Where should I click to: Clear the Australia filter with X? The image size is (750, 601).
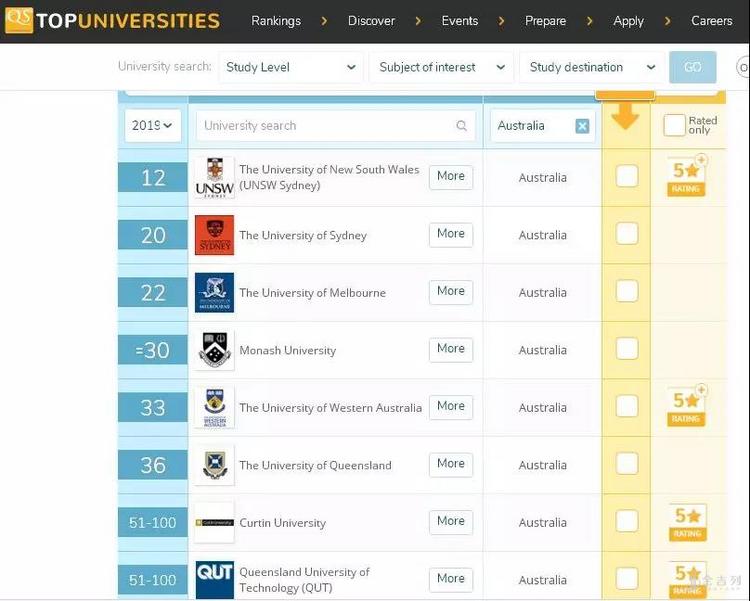[582, 126]
